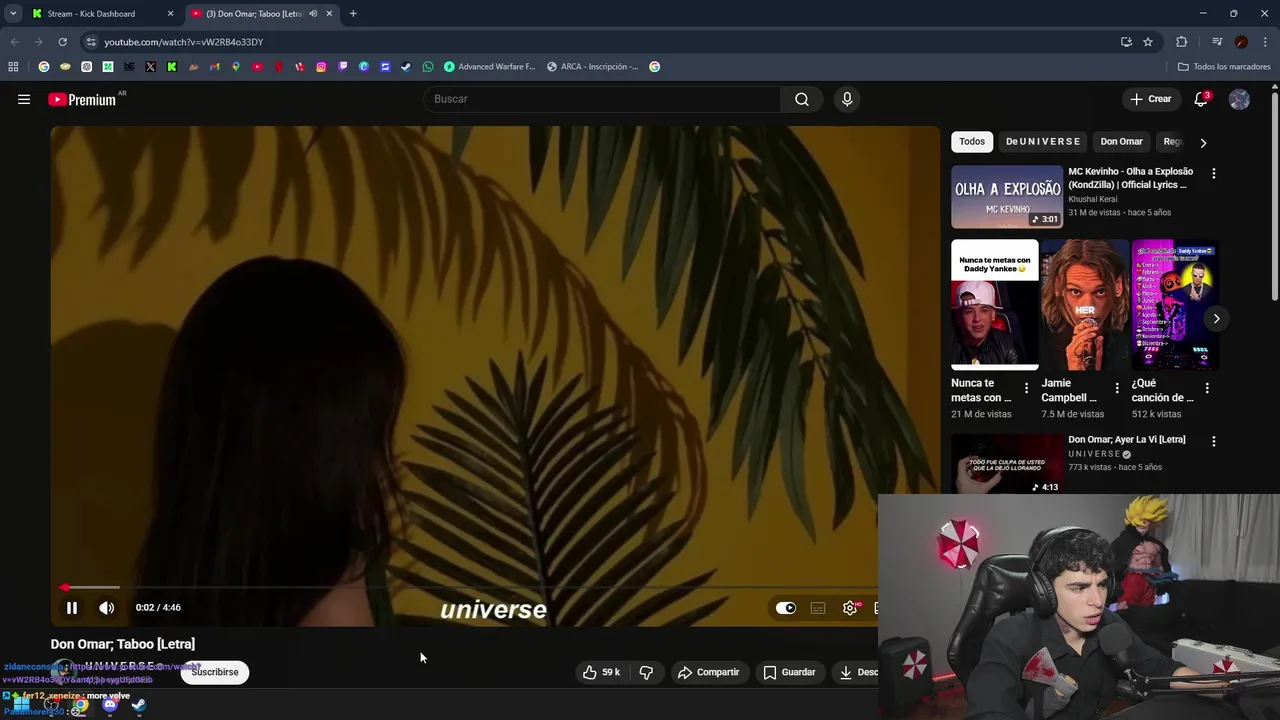This screenshot has height=720, width=1280.
Task: Open Chrome from the taskbar
Action: click(80, 705)
